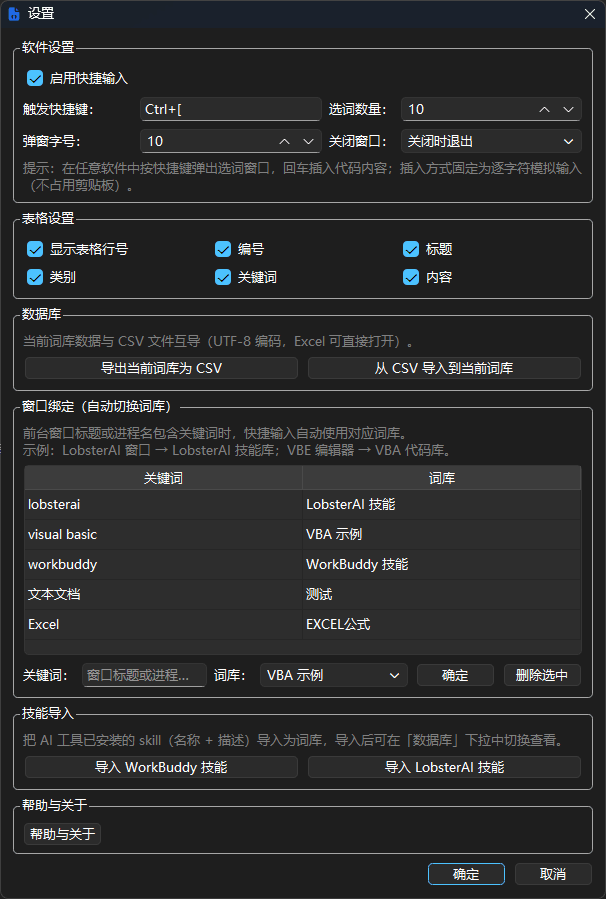
Task: Confirm settings with bottom 确定 button
Action: [x=466, y=874]
